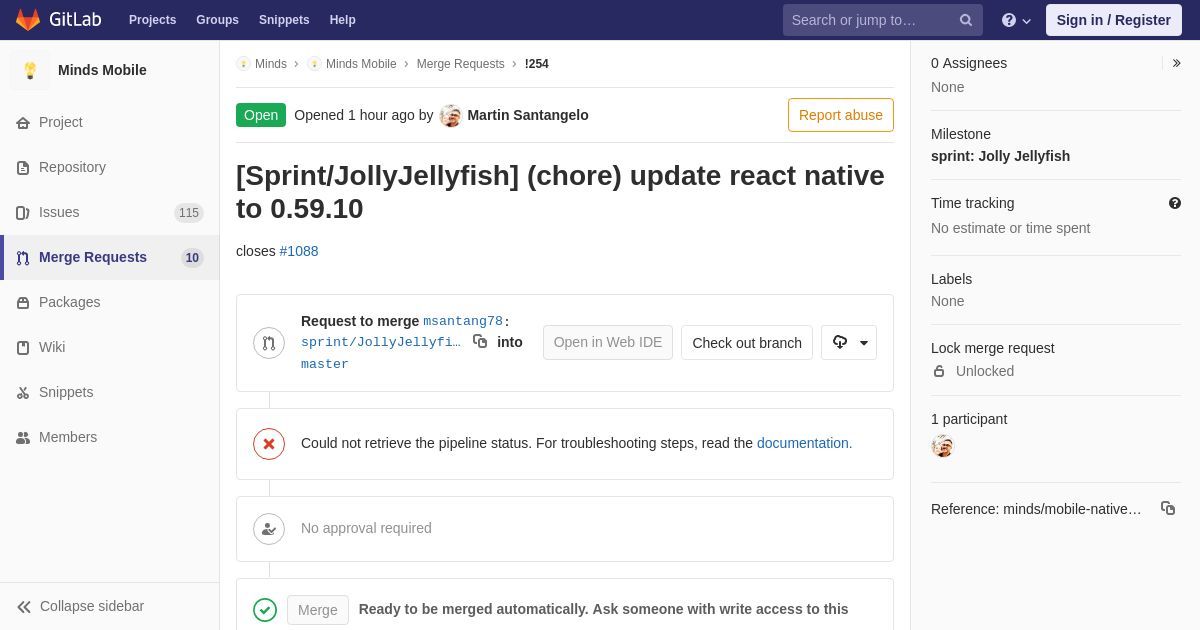
Task: Click the Project home icon
Action: pos(23,123)
